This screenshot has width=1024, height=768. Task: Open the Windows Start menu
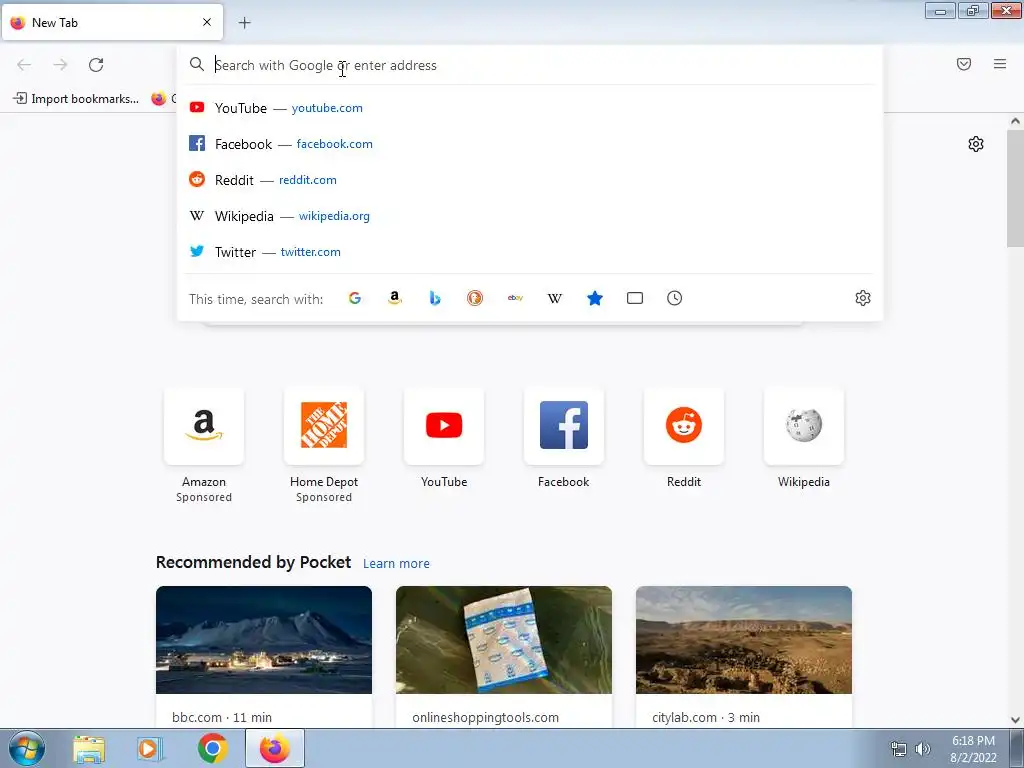tap(26, 748)
